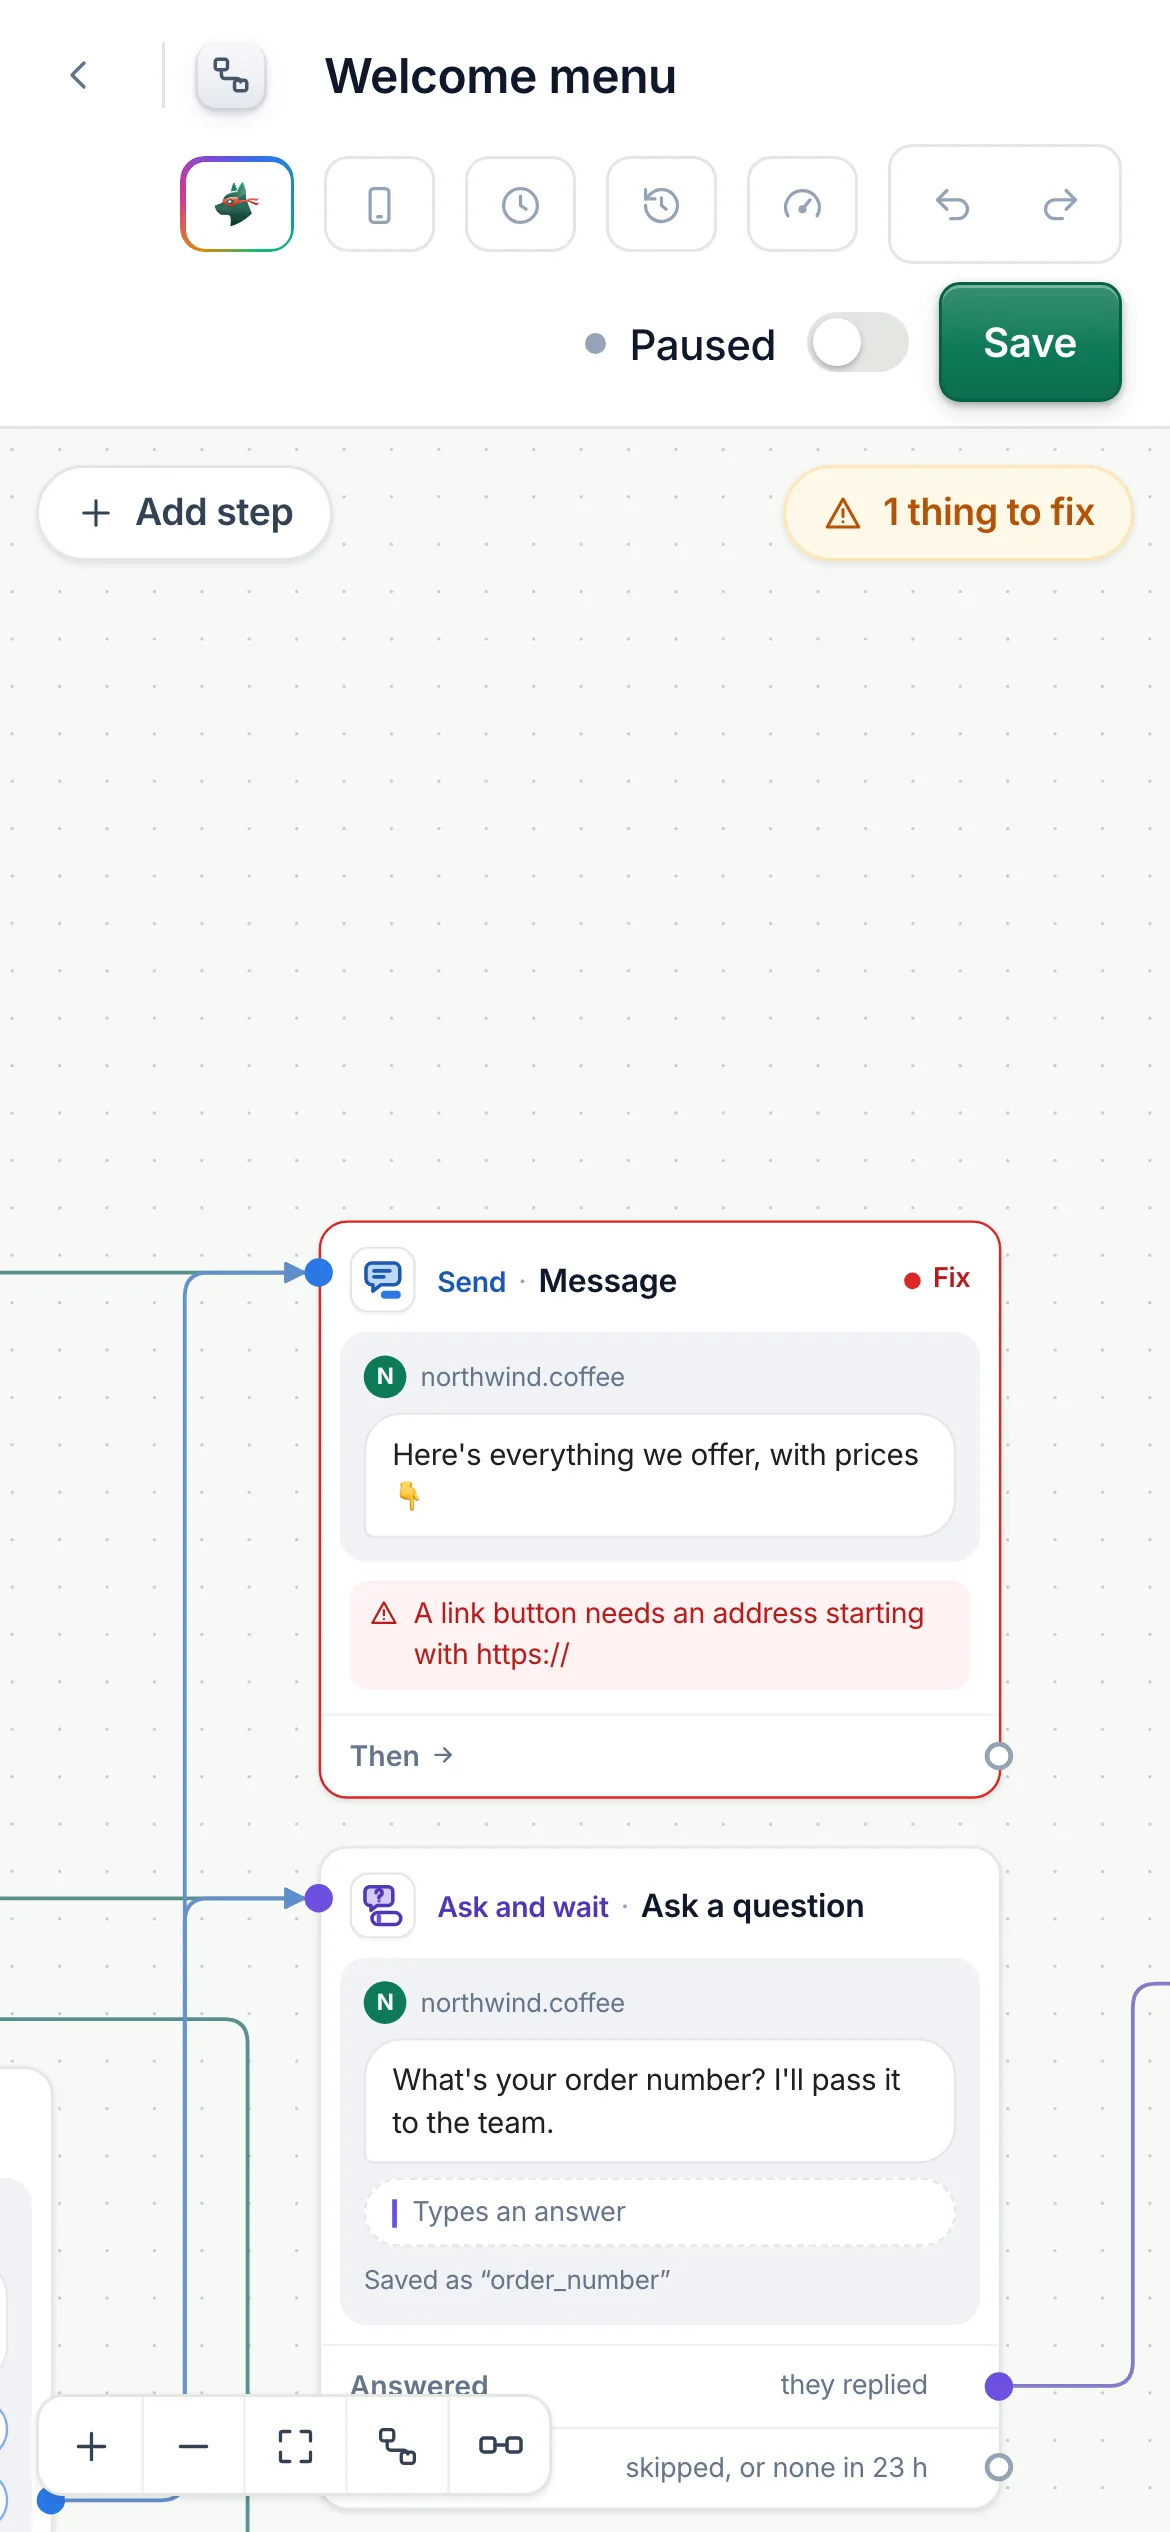Redo the last change
The height and width of the screenshot is (2532, 1170).
click(x=1060, y=204)
